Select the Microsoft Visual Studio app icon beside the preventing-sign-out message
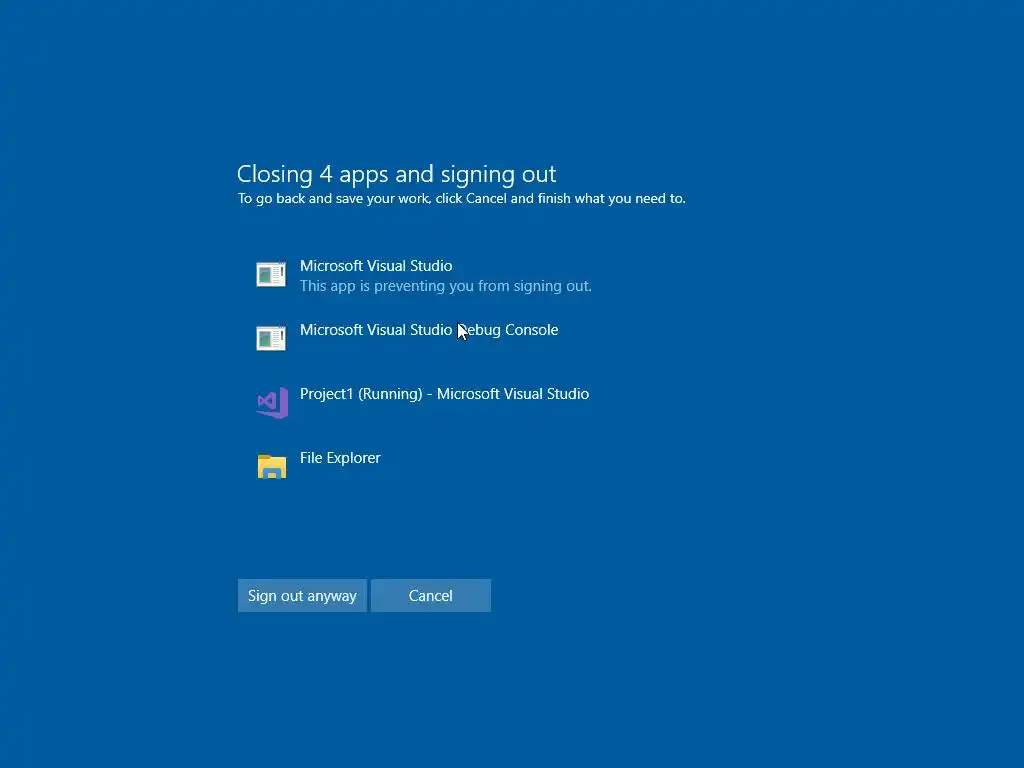The image size is (1024, 768). [x=271, y=274]
